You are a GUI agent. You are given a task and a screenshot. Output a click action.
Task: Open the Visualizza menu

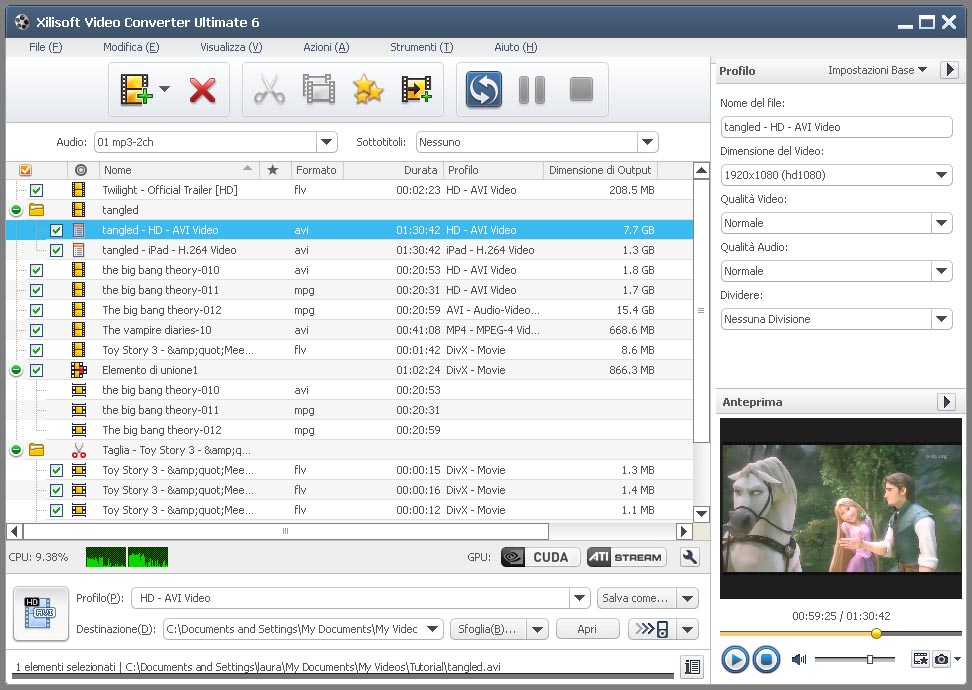pos(231,47)
